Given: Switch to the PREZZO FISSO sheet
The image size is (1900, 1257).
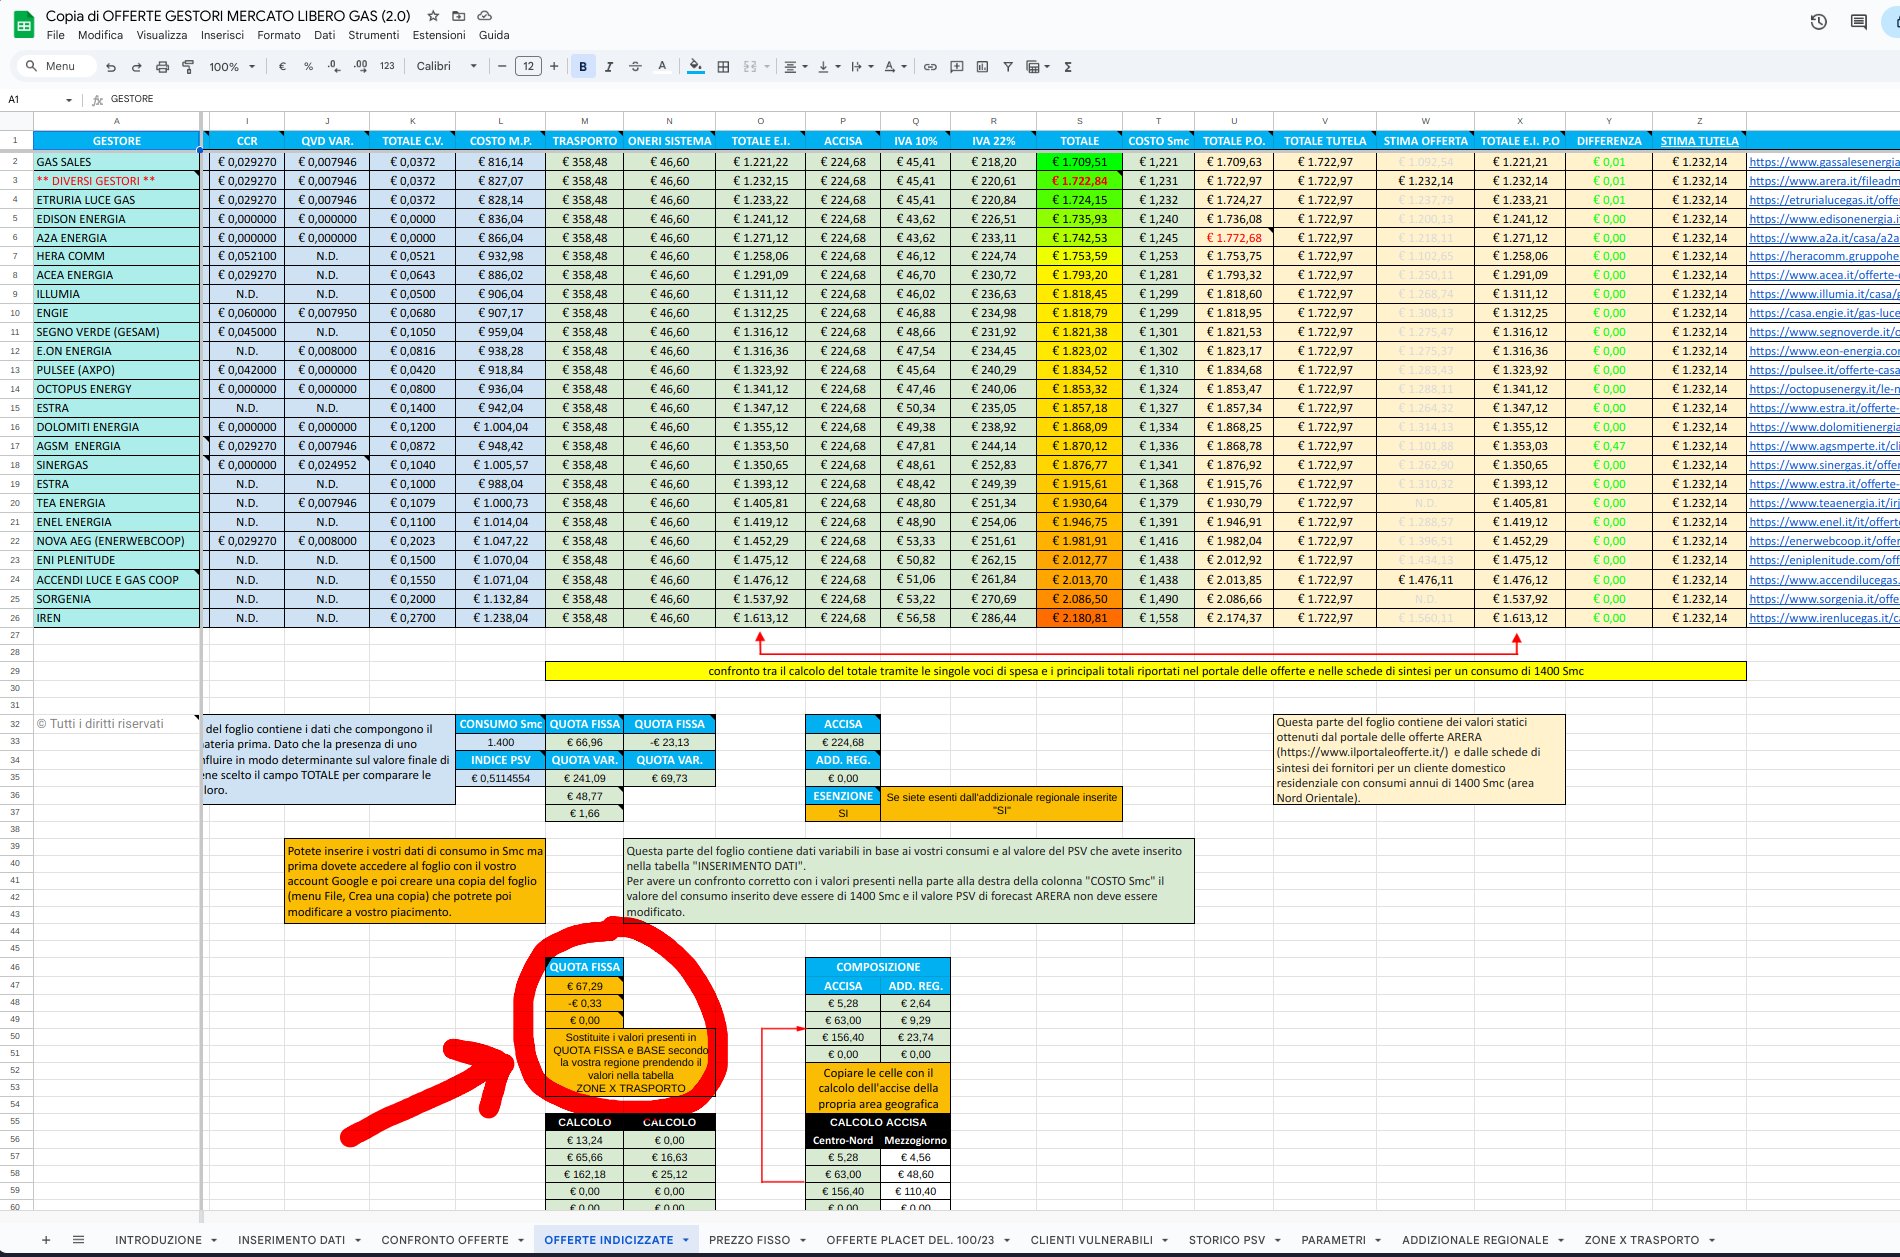Looking at the screenshot, I should click(749, 1240).
